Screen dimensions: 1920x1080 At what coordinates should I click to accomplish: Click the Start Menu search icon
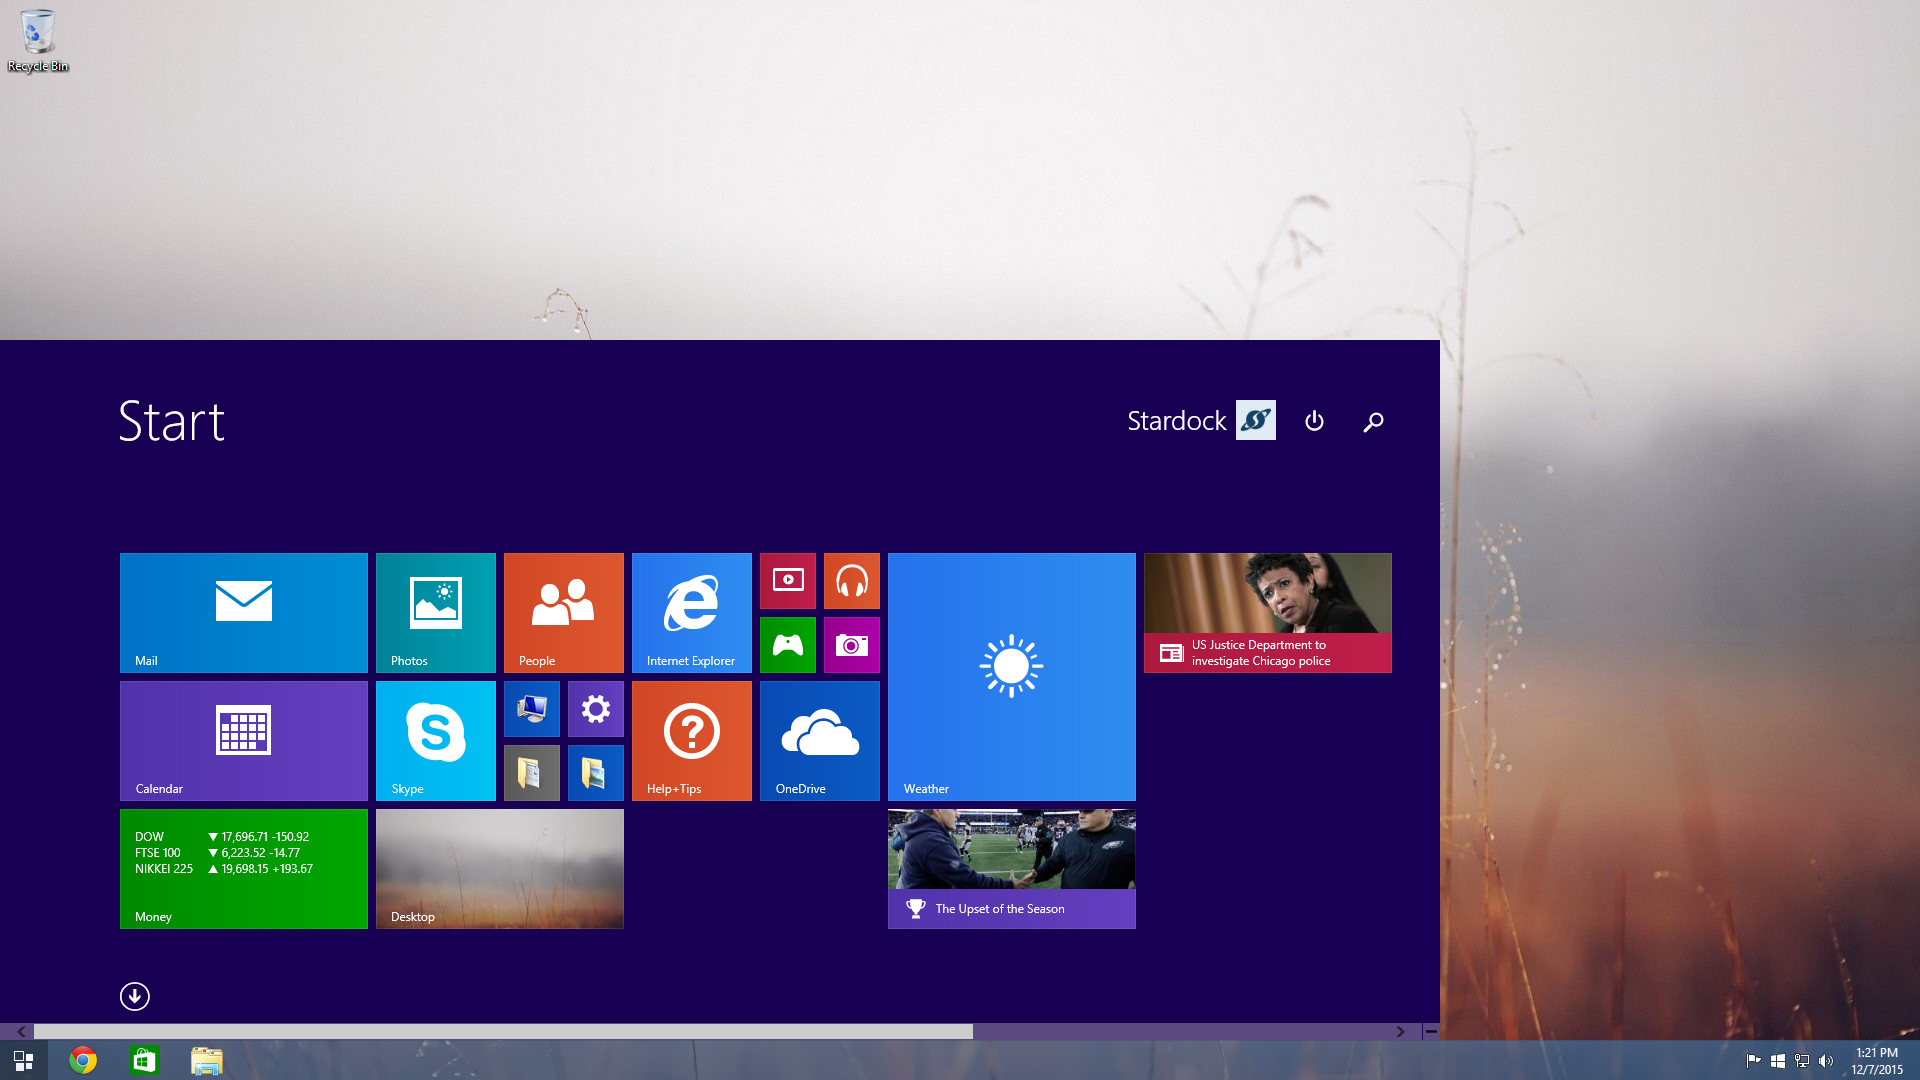[x=1373, y=421]
